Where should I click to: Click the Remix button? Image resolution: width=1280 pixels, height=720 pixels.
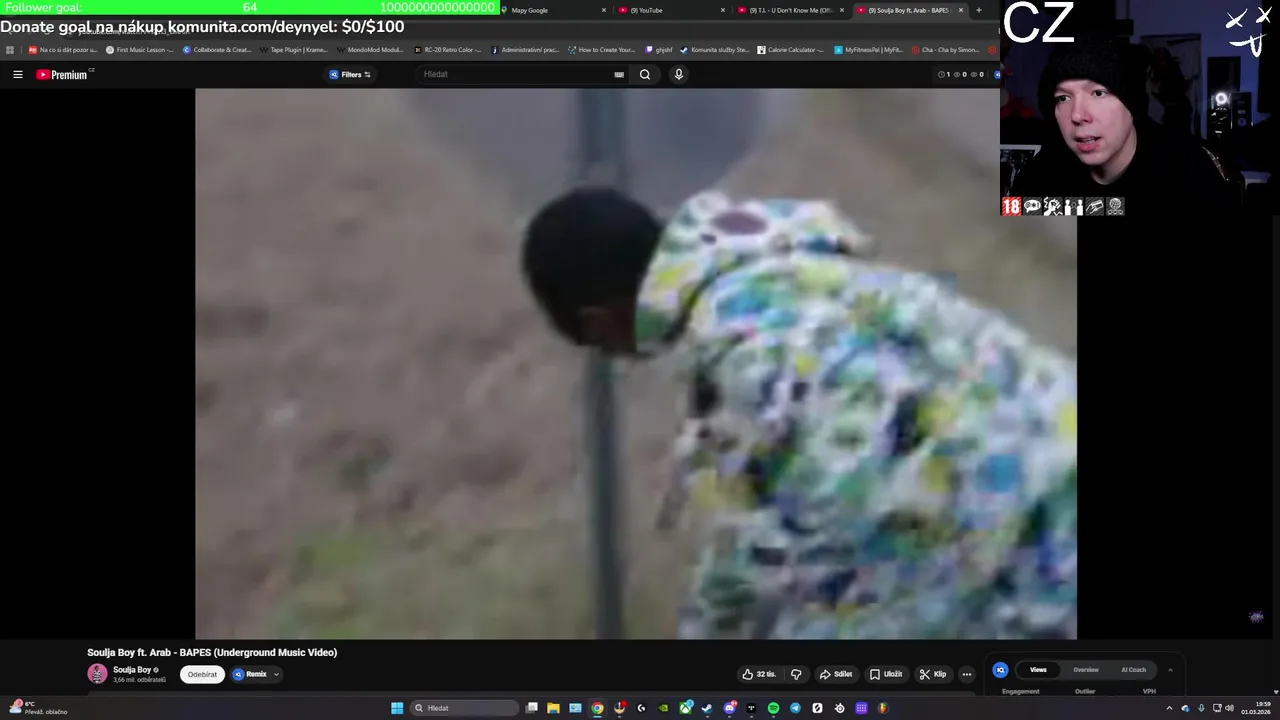(251, 674)
